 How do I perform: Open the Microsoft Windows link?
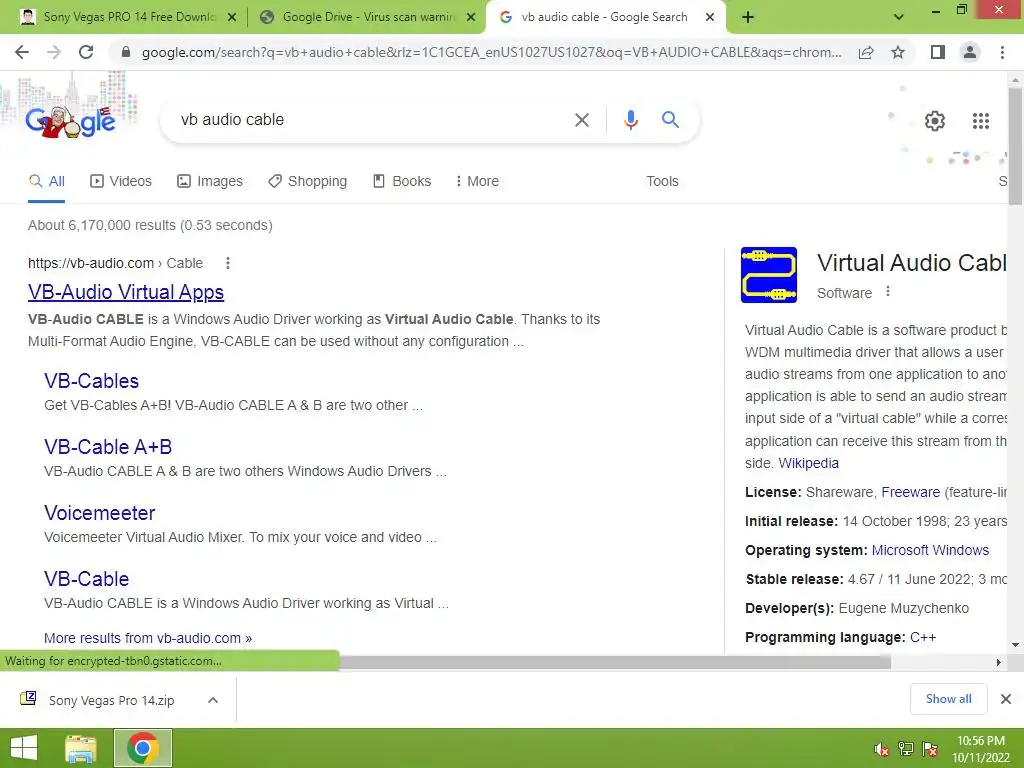pos(930,551)
